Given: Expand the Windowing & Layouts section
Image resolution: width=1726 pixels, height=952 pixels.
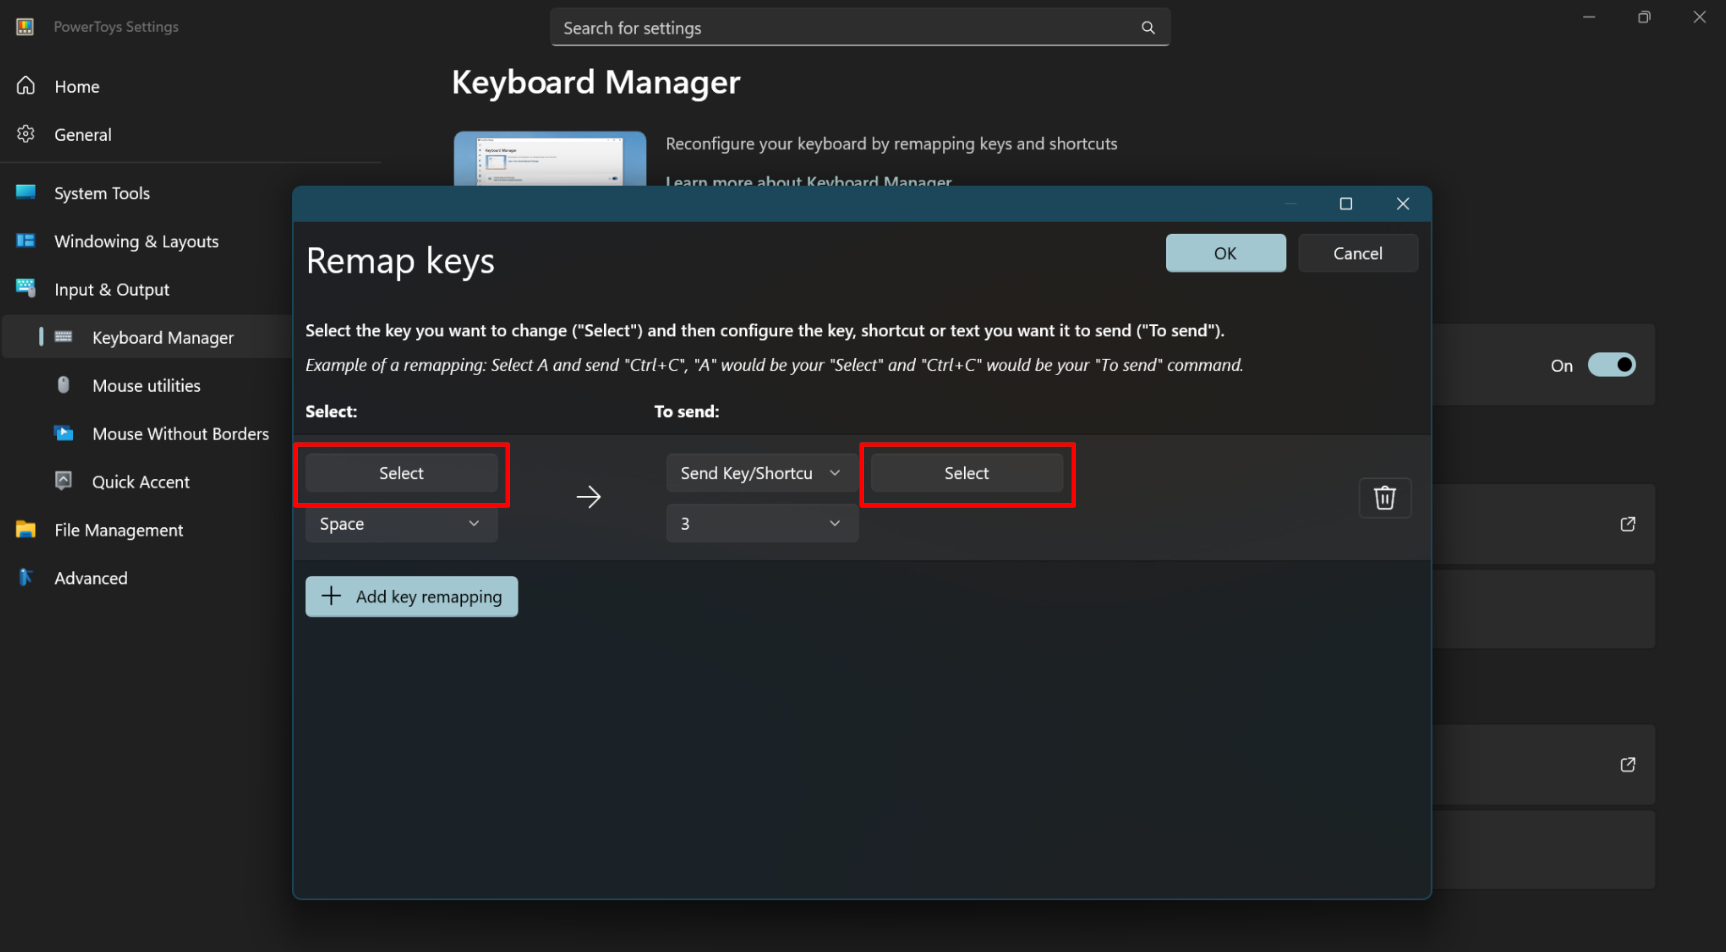Looking at the screenshot, I should [136, 241].
